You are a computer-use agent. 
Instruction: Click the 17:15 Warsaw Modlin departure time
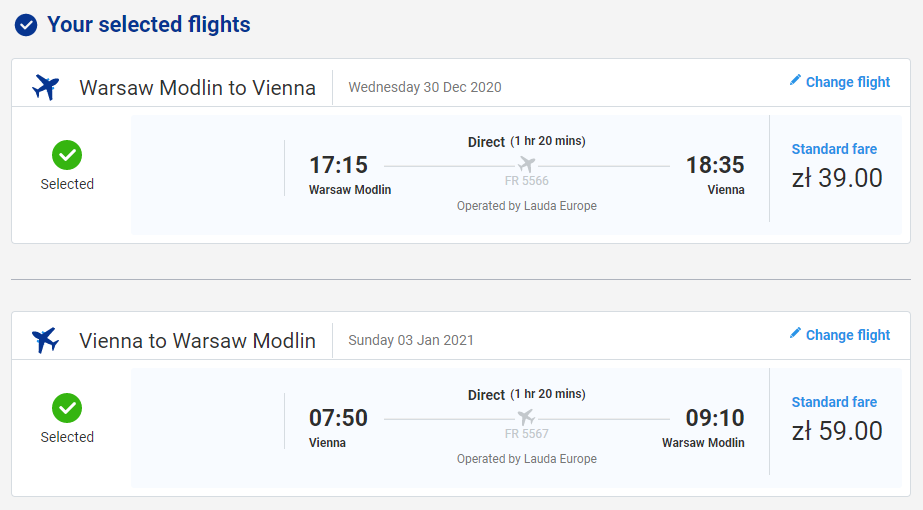click(338, 165)
